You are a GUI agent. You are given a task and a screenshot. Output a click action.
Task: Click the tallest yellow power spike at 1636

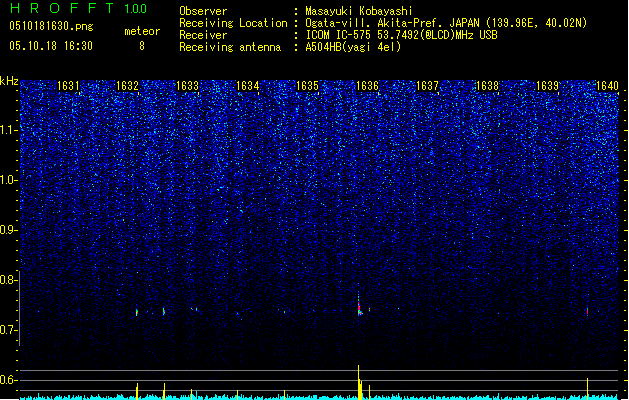359,382
